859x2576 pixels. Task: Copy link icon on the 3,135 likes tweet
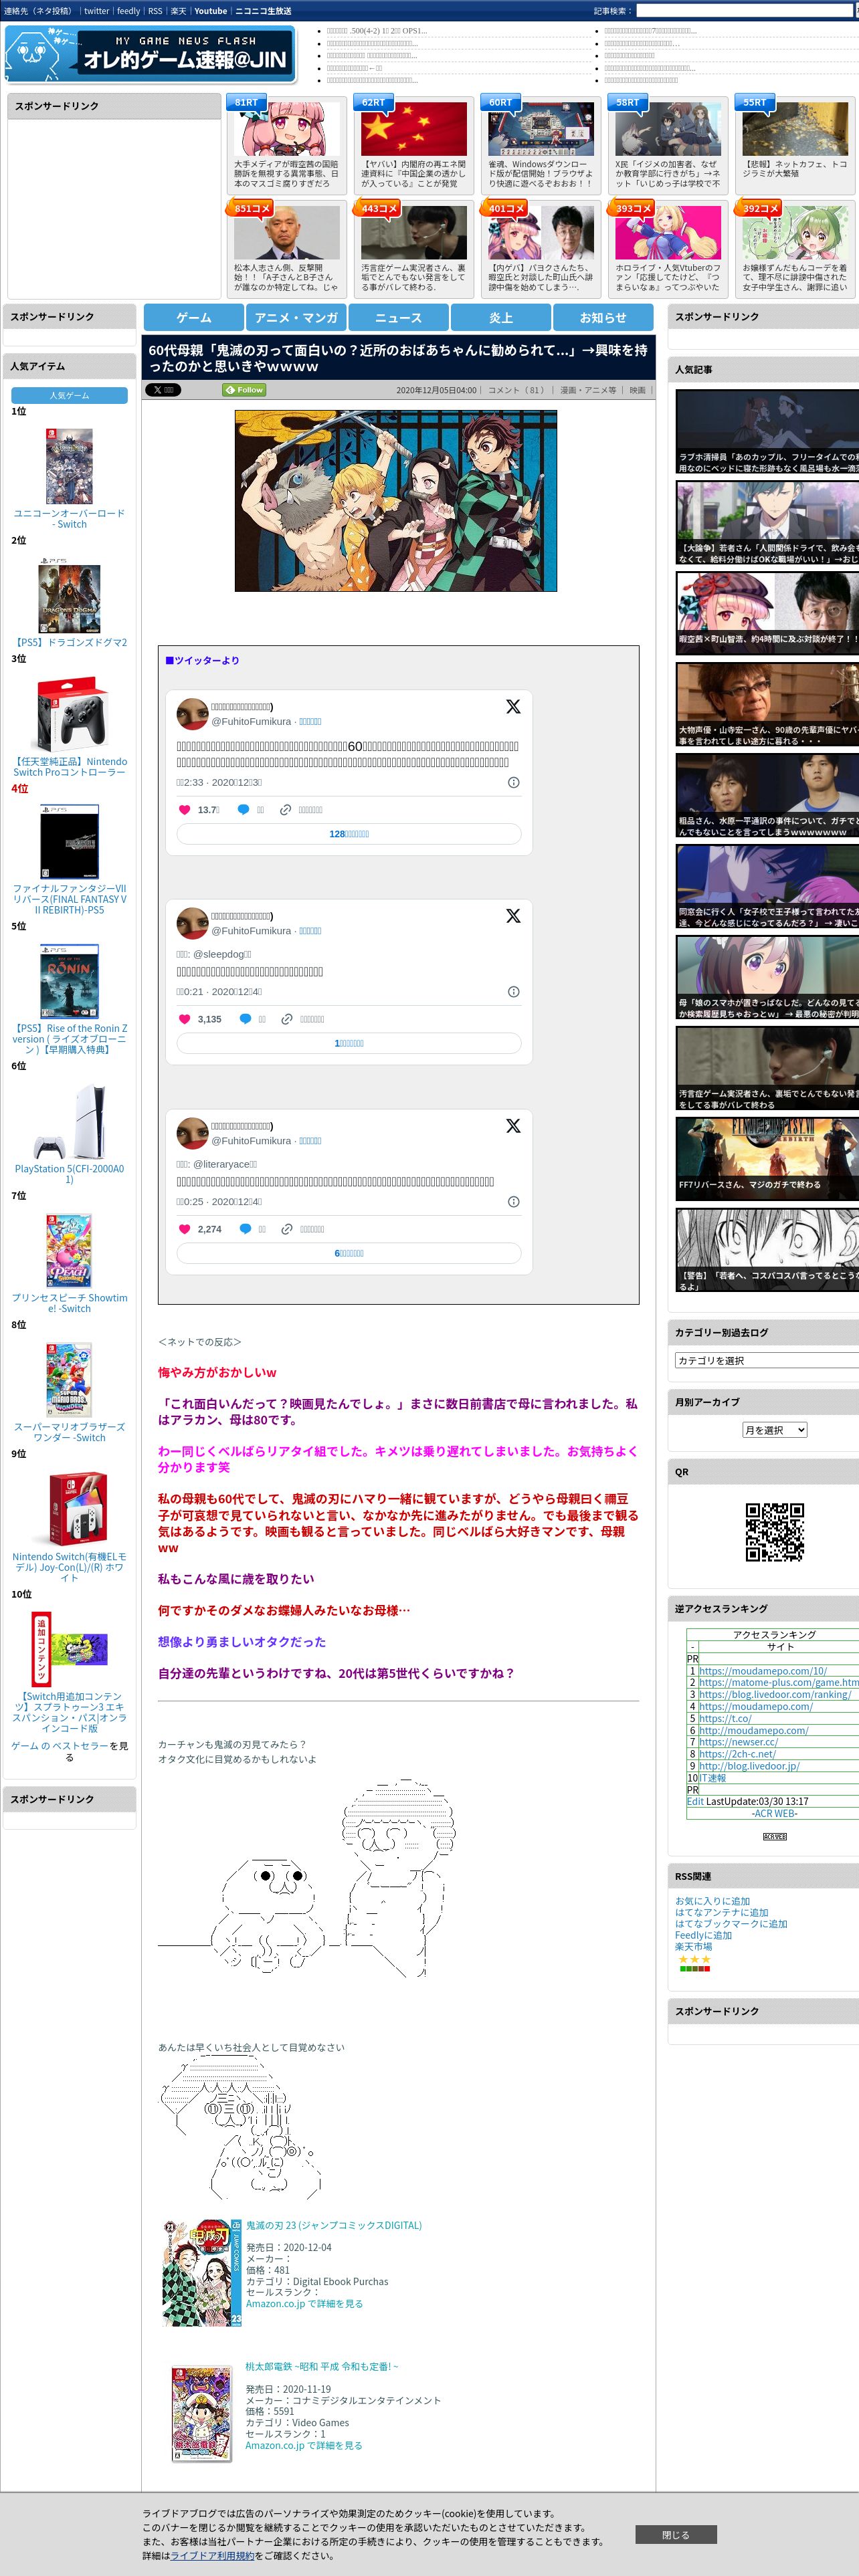[287, 1019]
